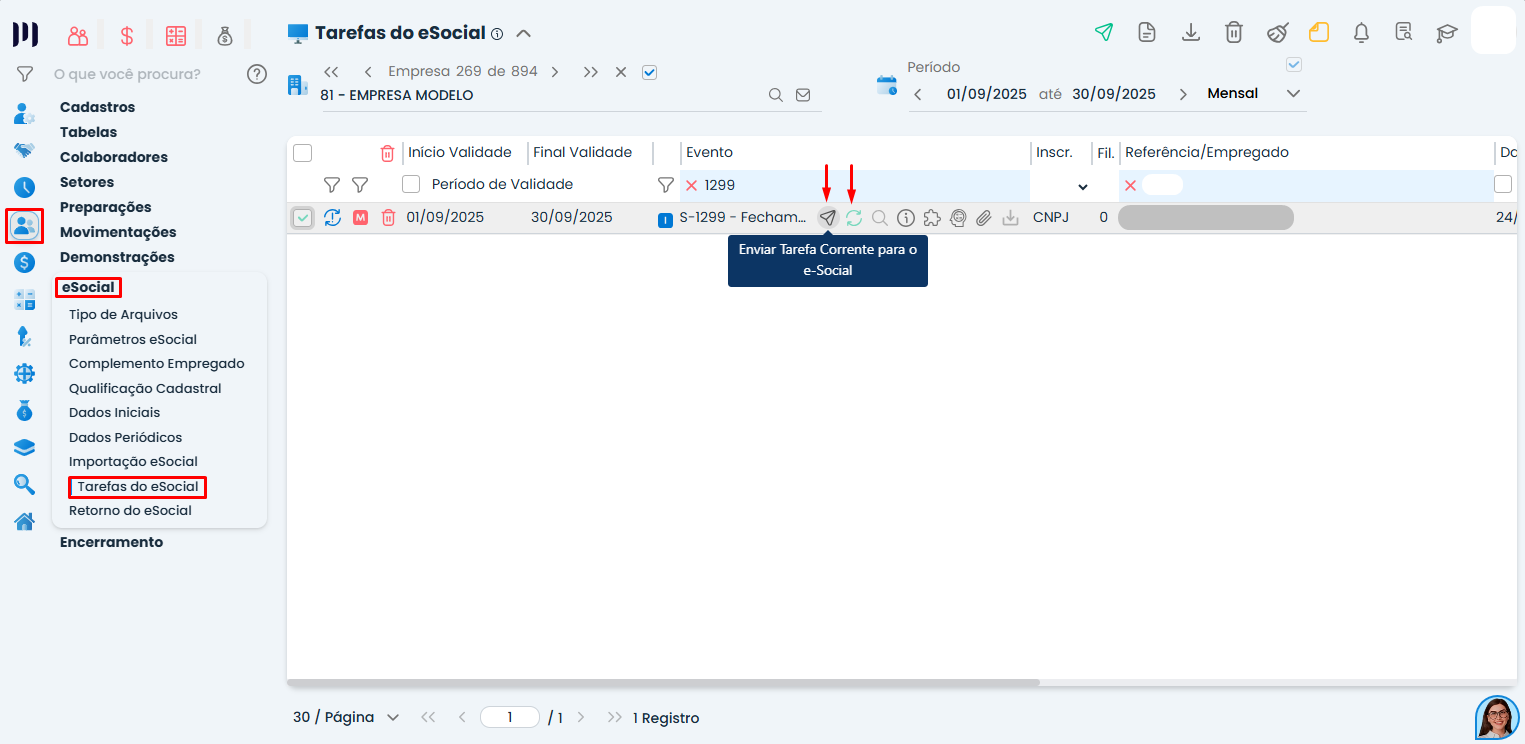Click the download icon in the S-1299 row
Image resolution: width=1525 pixels, height=744 pixels.
coord(1010,217)
